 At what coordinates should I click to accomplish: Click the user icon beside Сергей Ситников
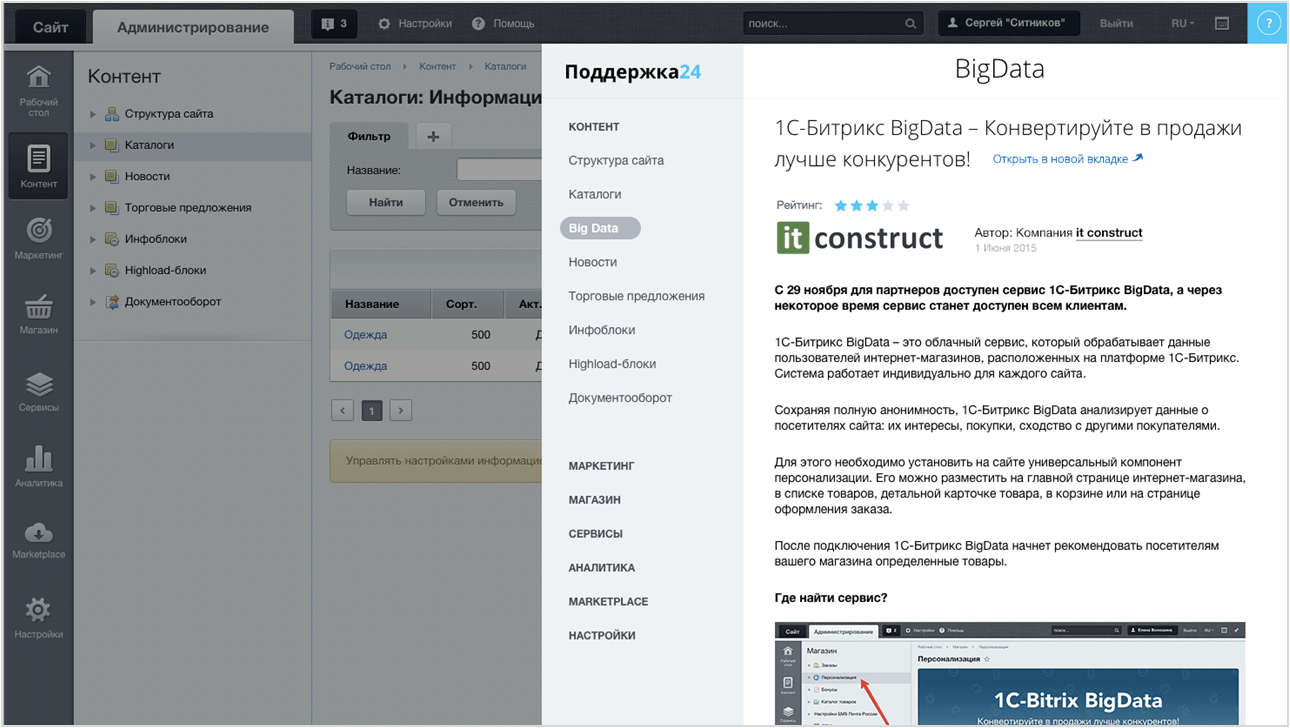(952, 23)
